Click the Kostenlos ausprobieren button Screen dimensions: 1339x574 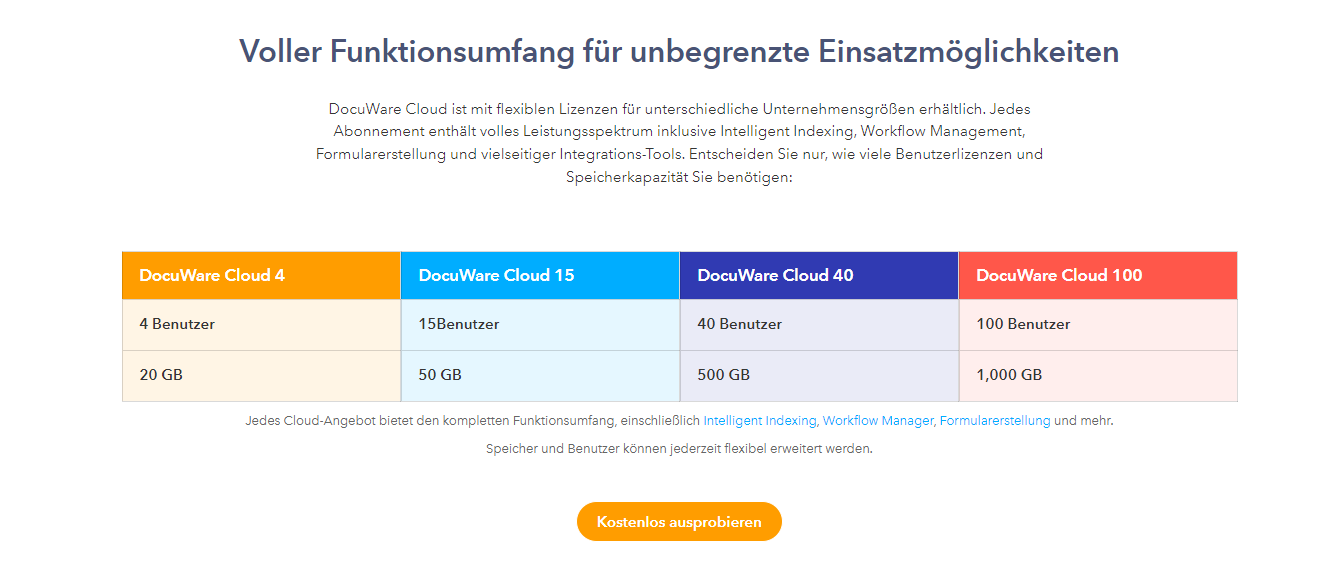point(679,522)
